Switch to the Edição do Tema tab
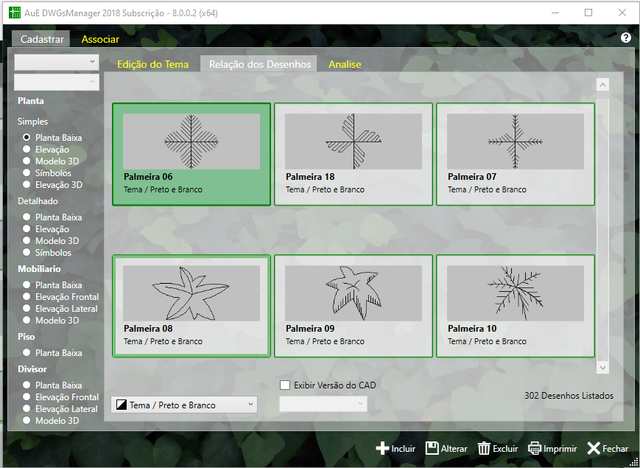Image resolution: width=640 pixels, height=468 pixels. pyautogui.click(x=152, y=64)
